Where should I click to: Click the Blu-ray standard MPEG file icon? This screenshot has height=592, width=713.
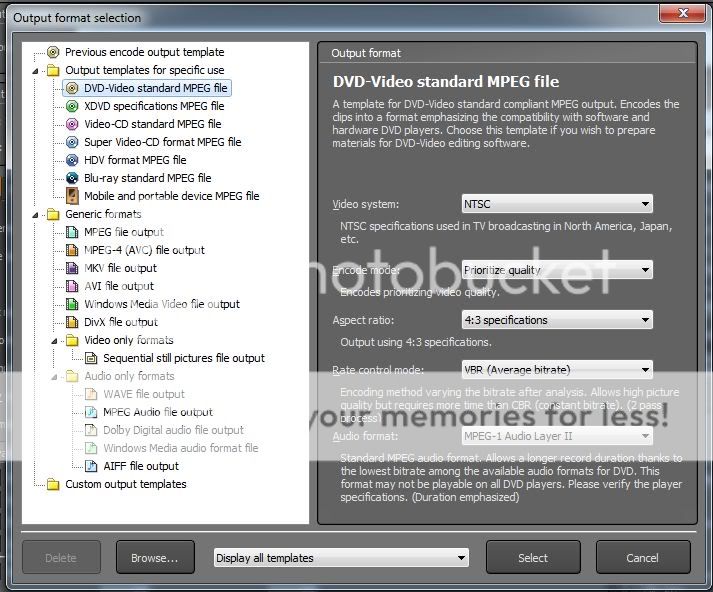tap(72, 178)
